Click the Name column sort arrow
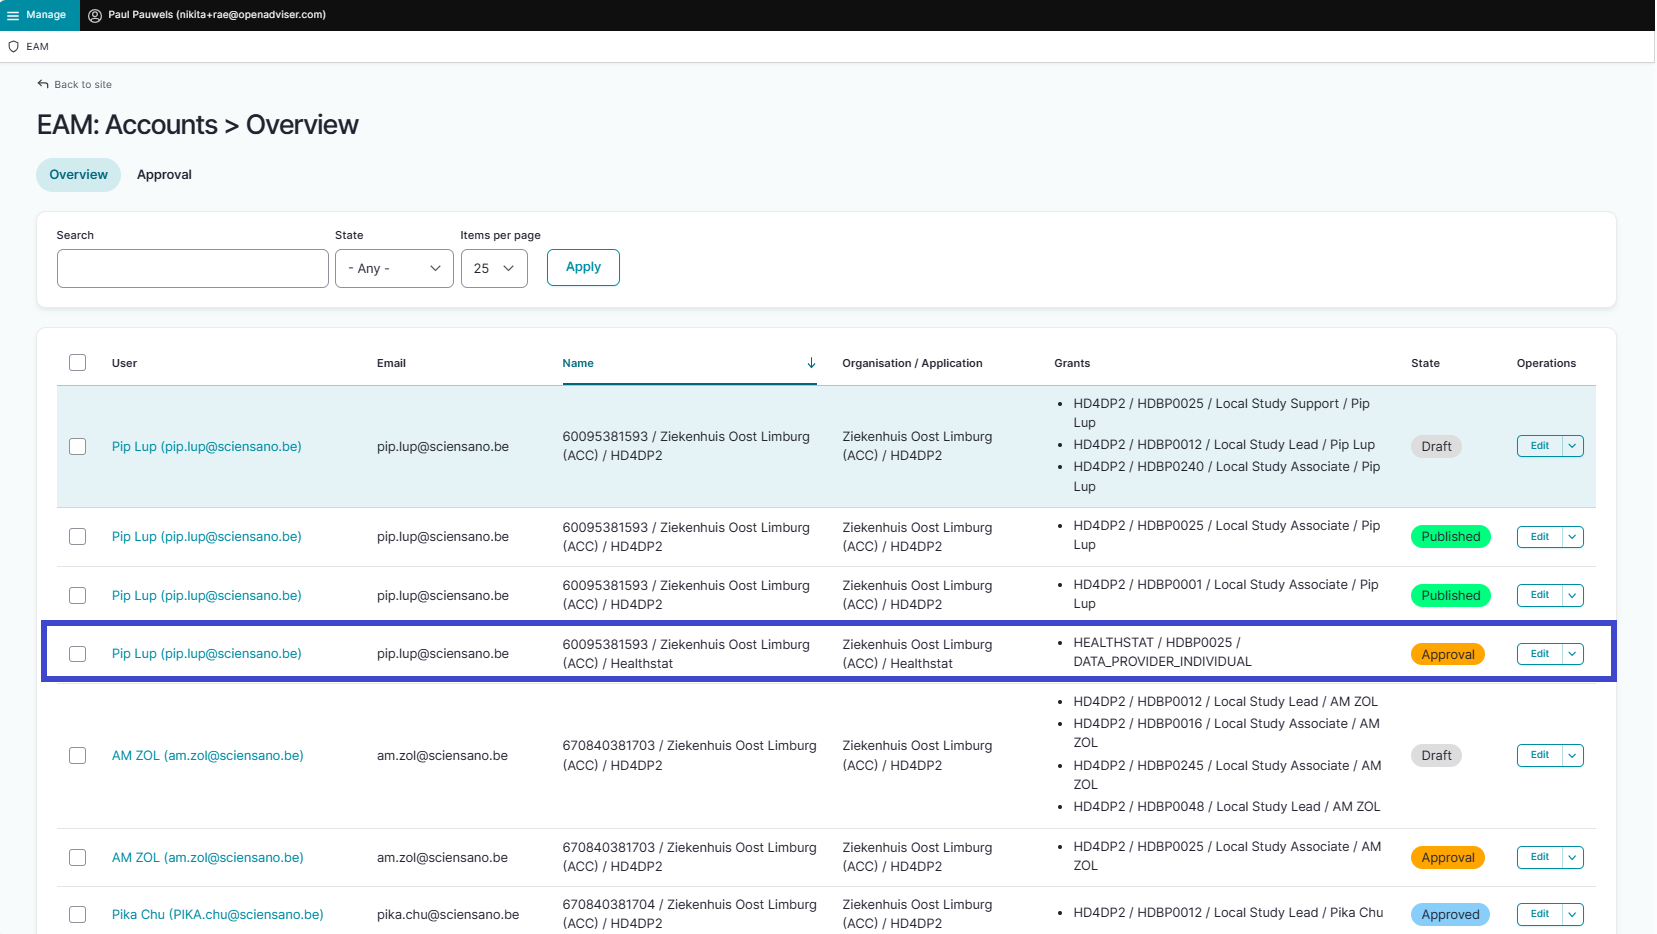The image size is (1657, 934). pos(811,363)
